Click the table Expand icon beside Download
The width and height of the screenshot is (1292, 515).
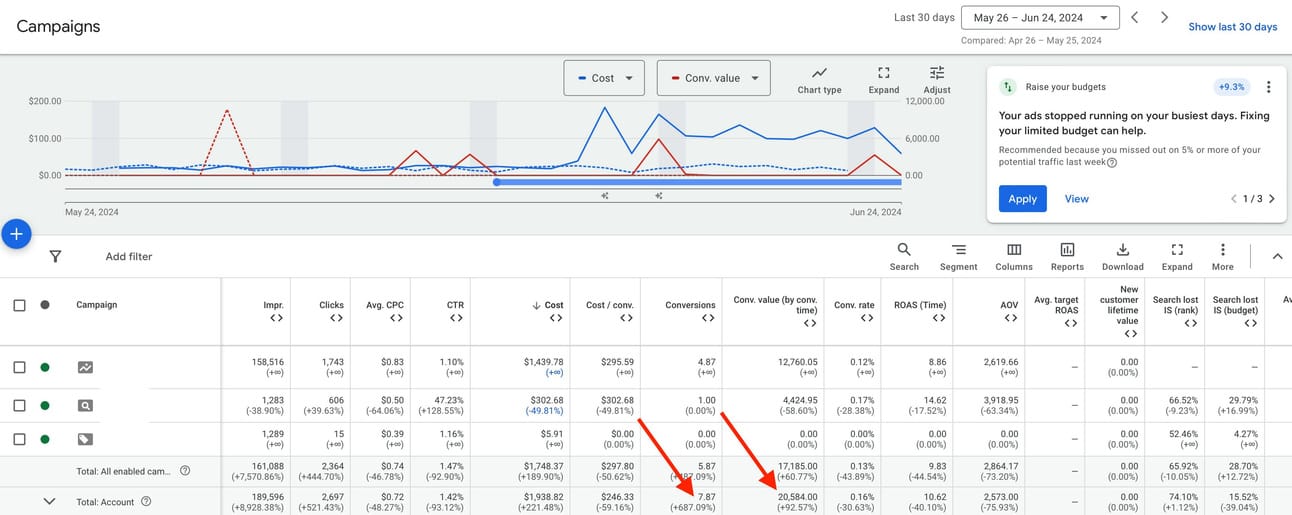[1177, 257]
